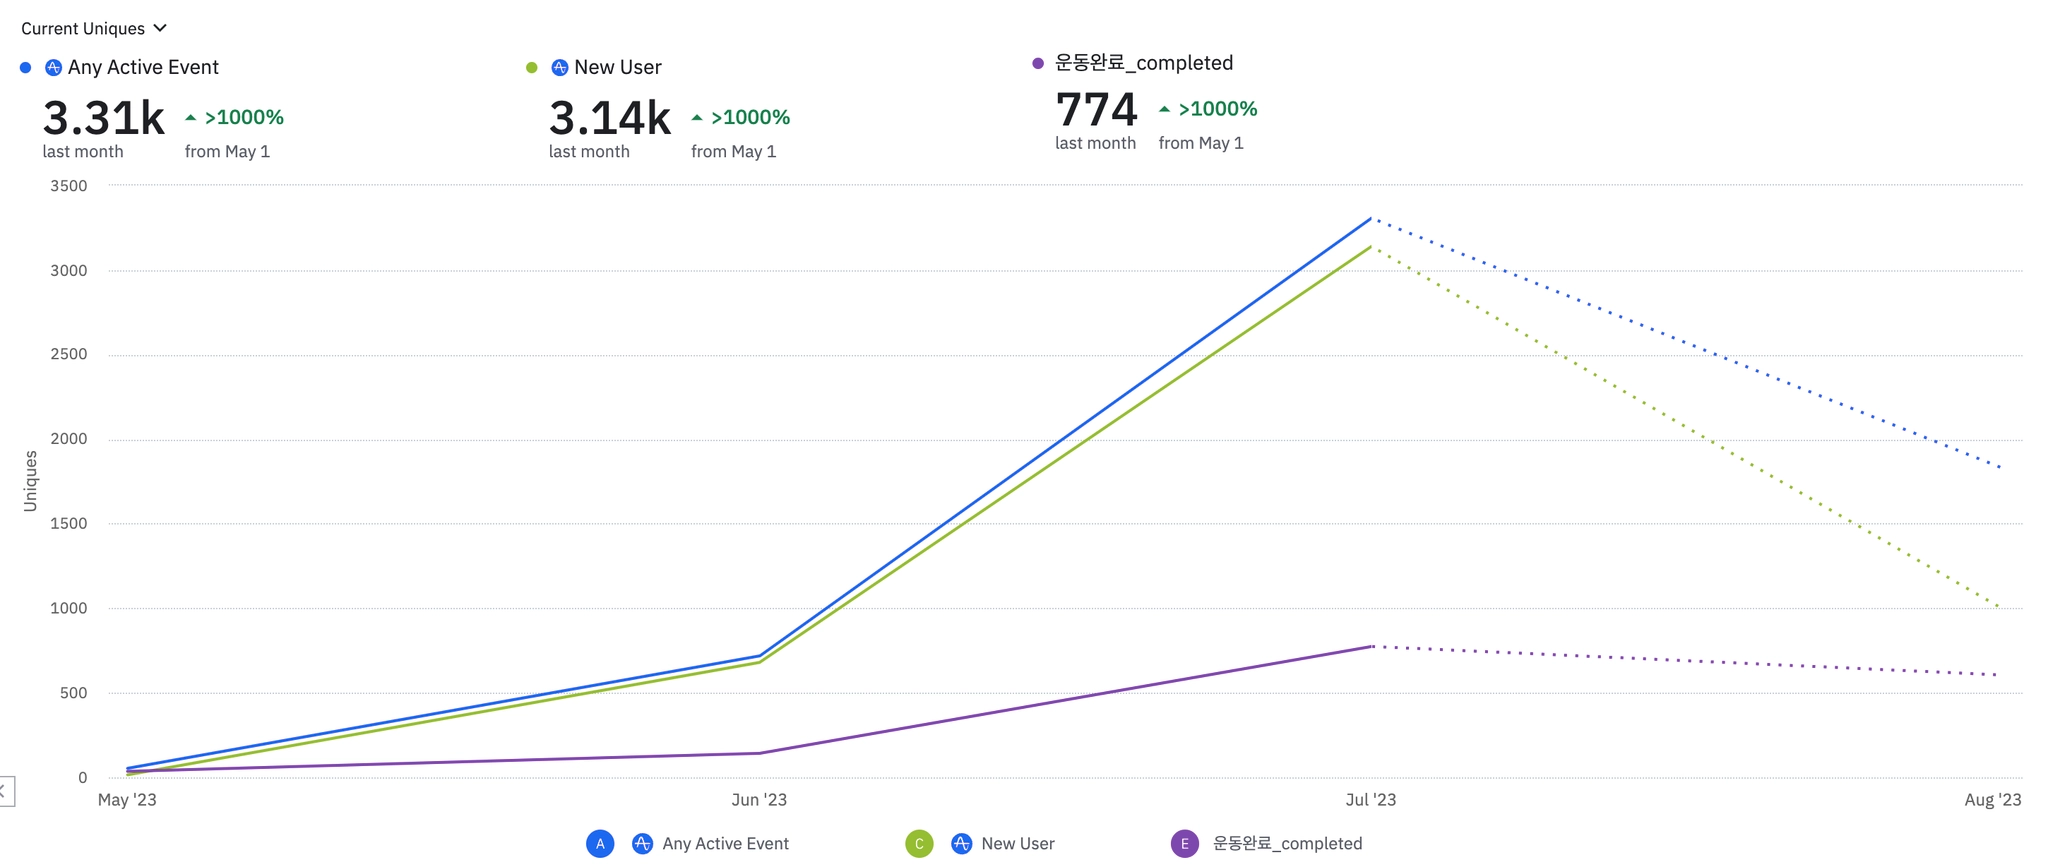
Task: Click the chevron next to Current Uniques
Action: [x=160, y=28]
